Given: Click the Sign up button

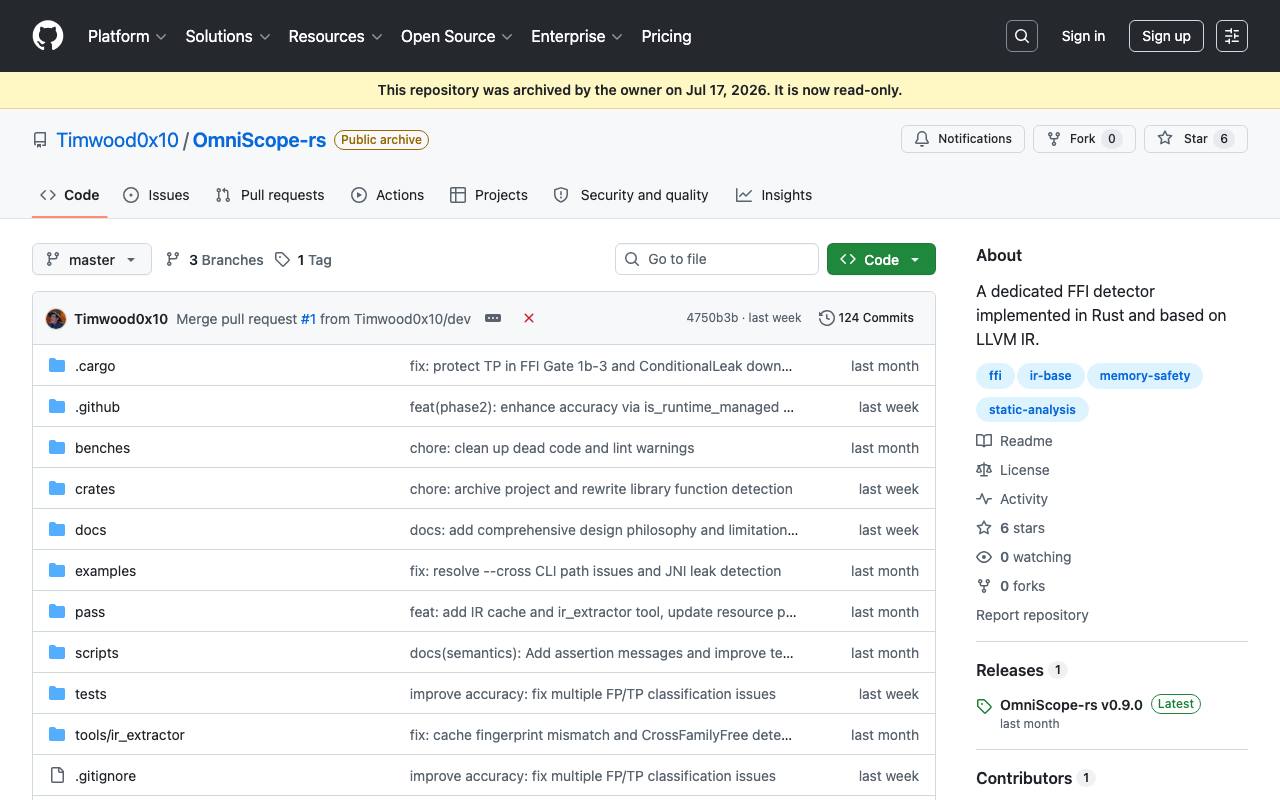Looking at the screenshot, I should [x=1166, y=36].
